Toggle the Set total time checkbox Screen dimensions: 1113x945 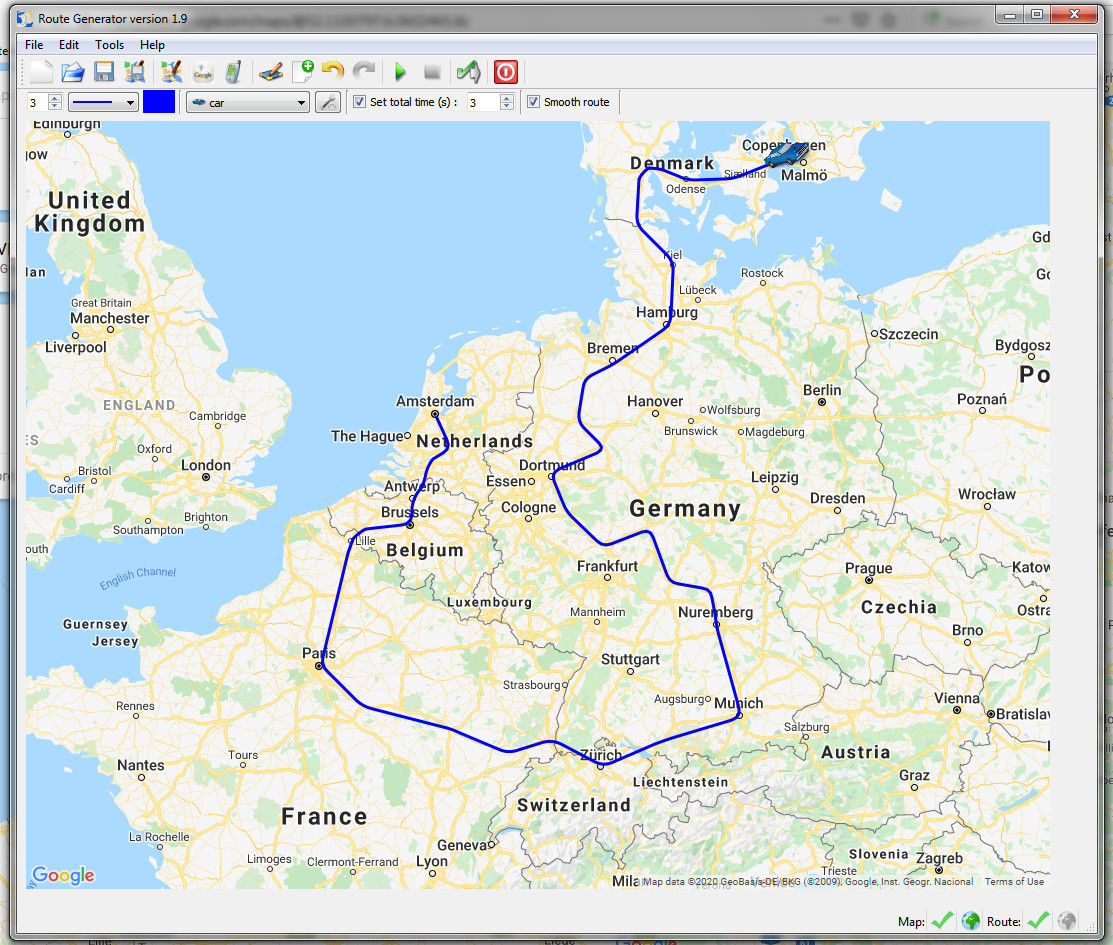point(359,102)
